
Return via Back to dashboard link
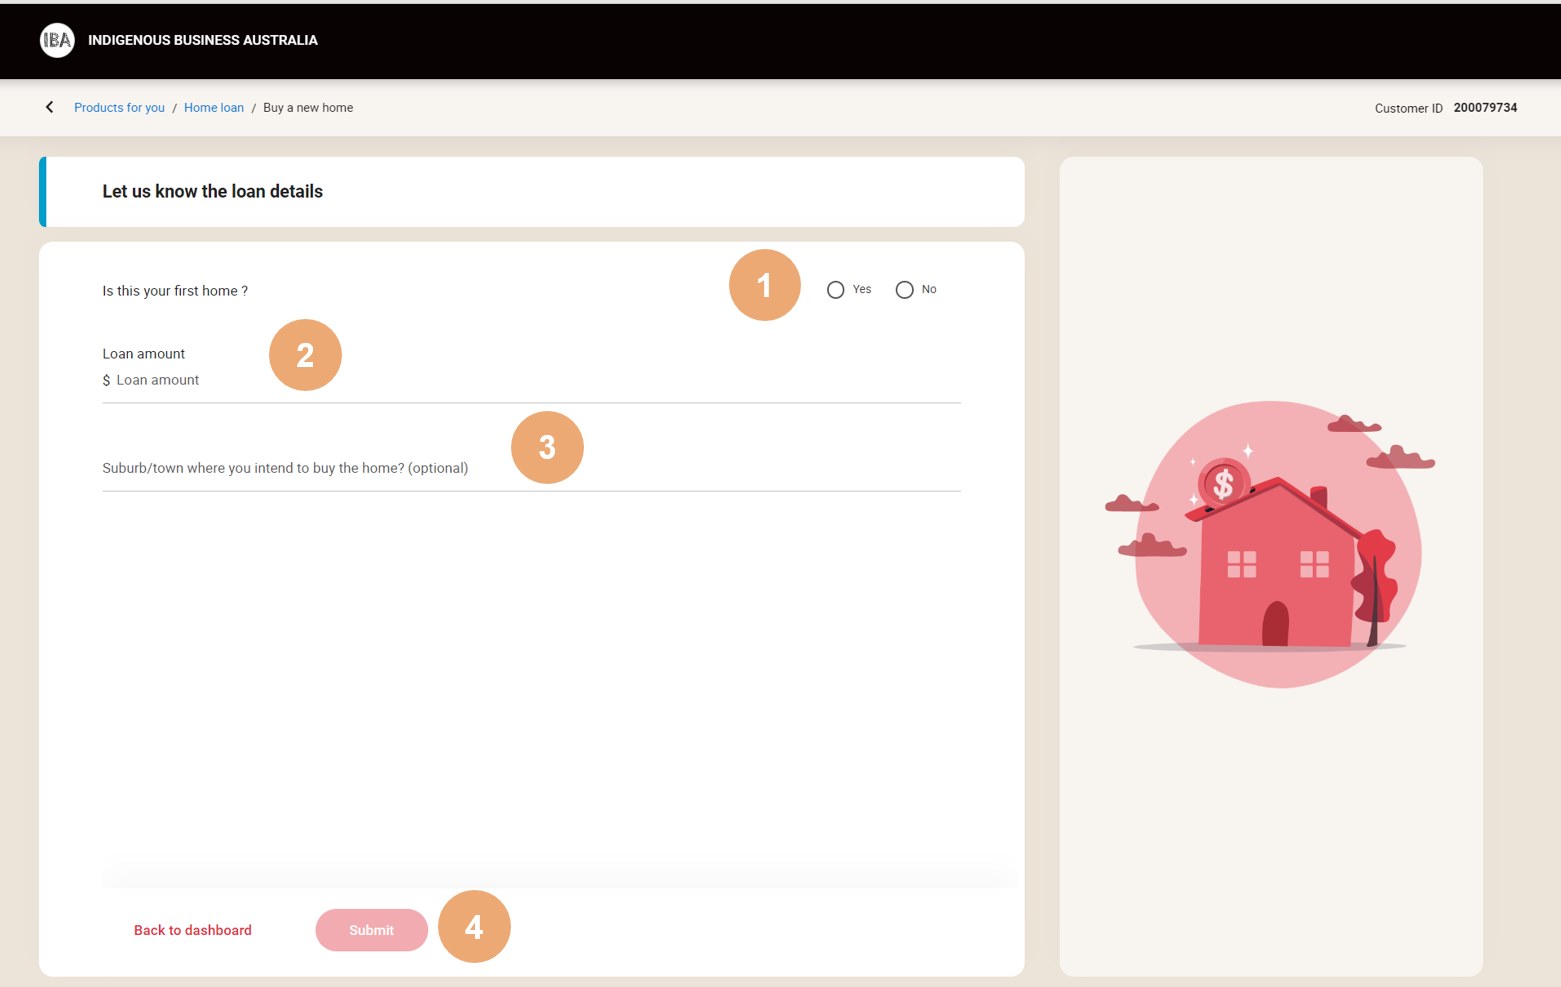[x=193, y=930]
